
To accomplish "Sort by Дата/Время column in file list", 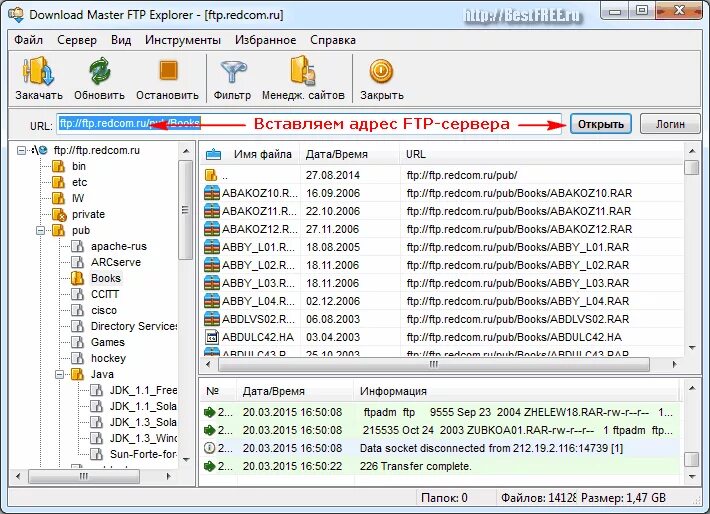I will (x=350, y=154).
